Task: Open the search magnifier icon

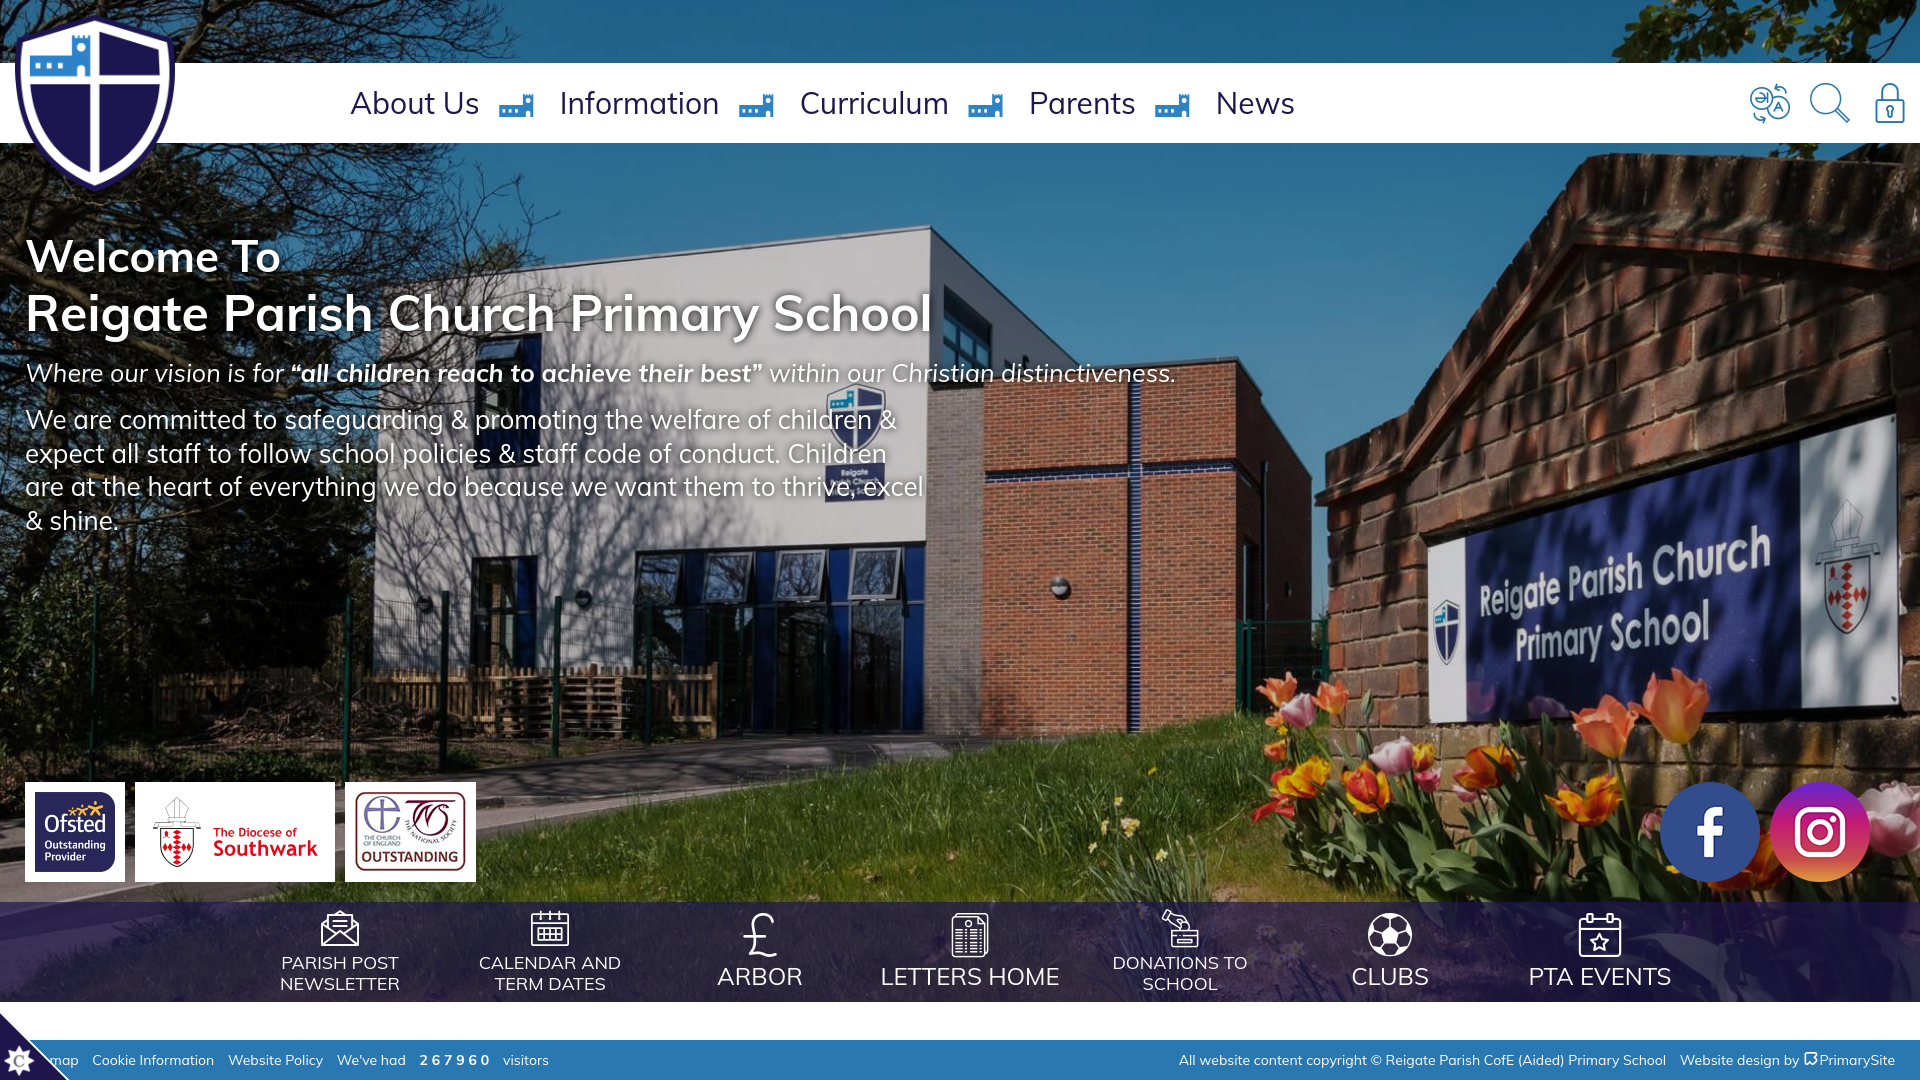Action: (x=1830, y=103)
